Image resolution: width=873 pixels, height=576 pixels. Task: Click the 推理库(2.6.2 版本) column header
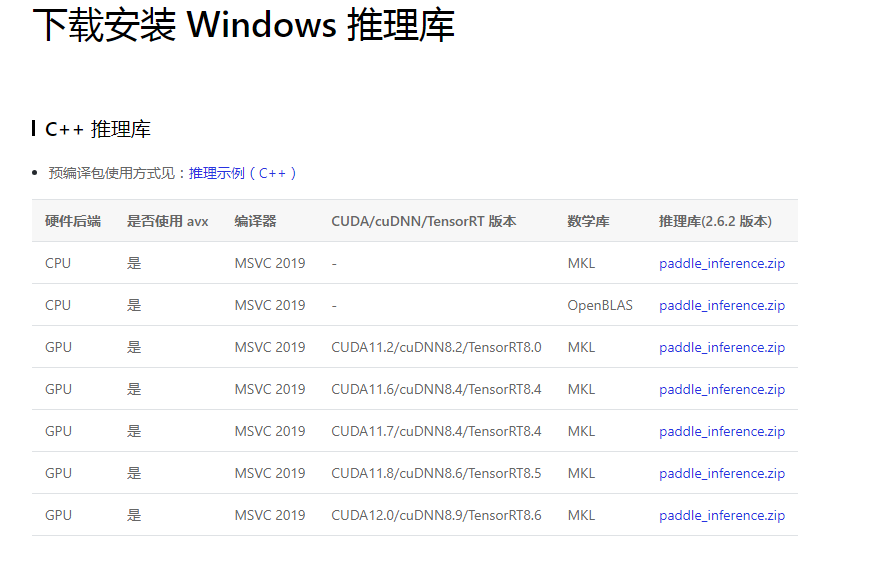point(715,221)
